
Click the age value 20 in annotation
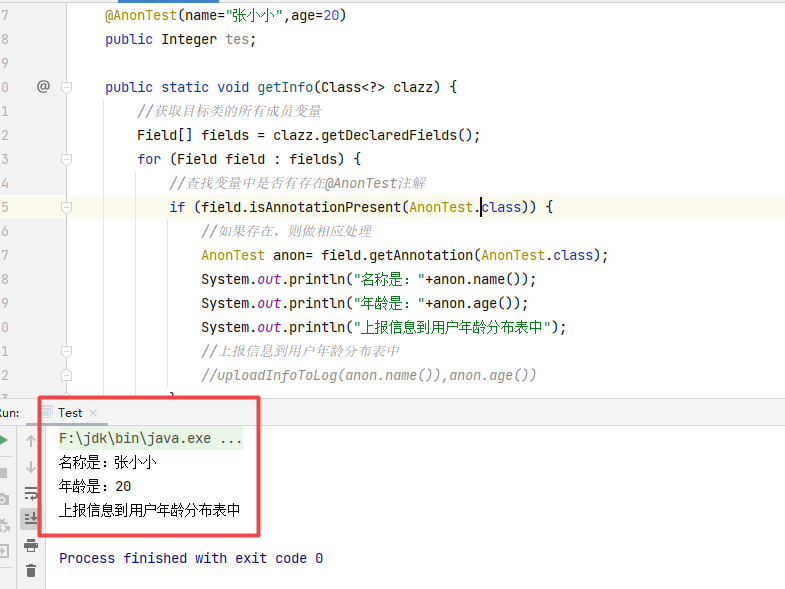[331, 15]
